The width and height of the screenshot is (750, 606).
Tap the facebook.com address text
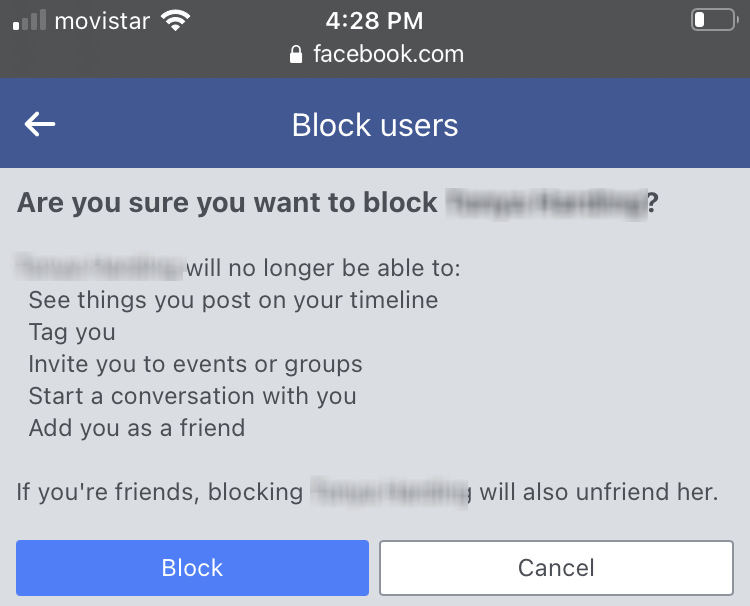(x=388, y=54)
